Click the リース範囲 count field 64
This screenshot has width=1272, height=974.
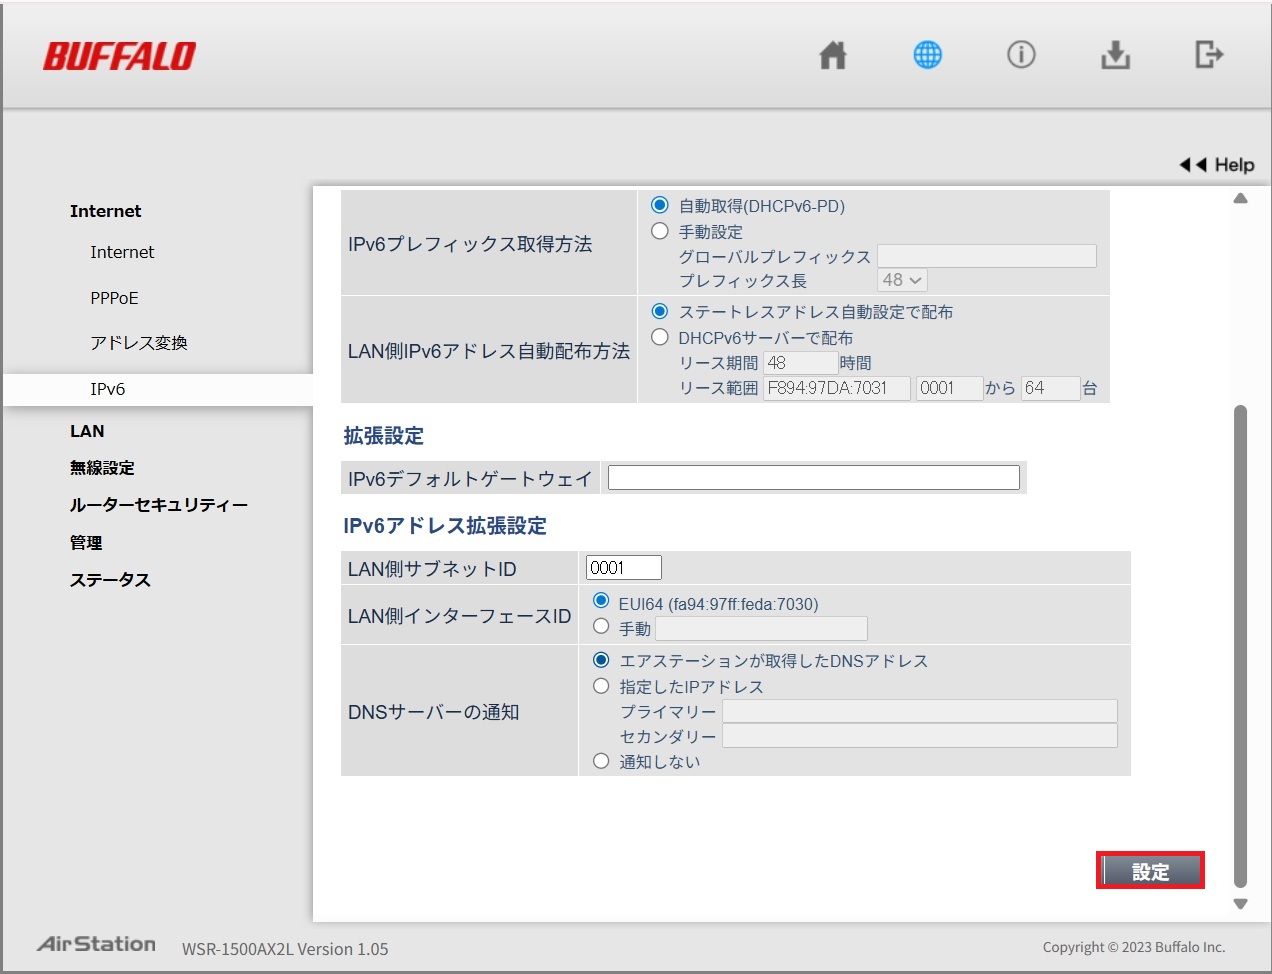(1050, 388)
